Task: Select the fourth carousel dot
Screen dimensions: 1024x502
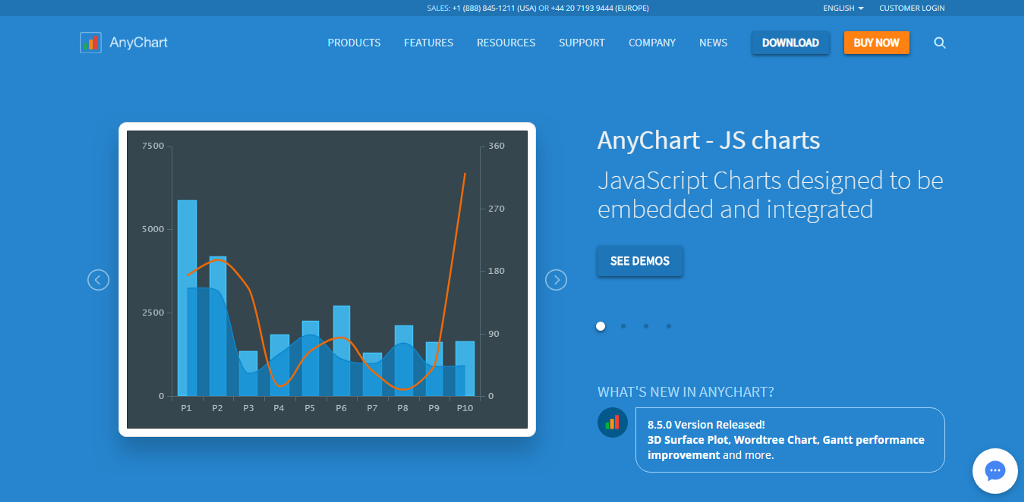Action: click(x=668, y=326)
